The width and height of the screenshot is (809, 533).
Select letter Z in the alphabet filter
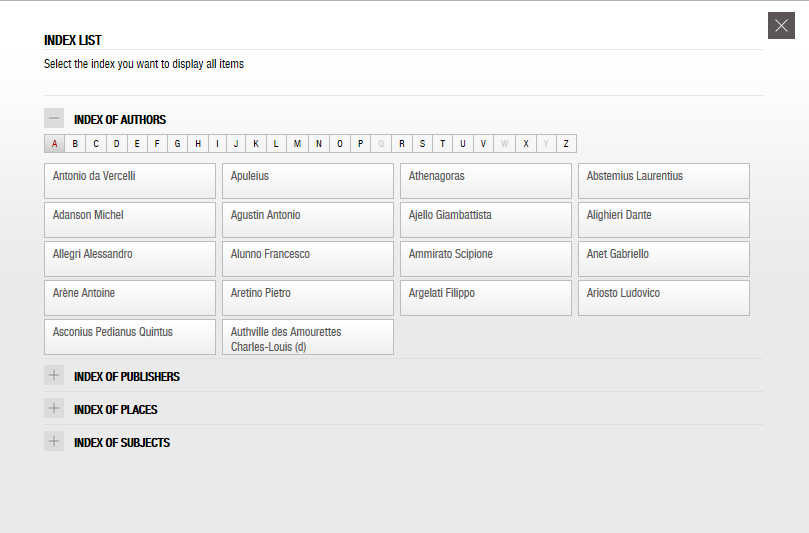pos(566,143)
